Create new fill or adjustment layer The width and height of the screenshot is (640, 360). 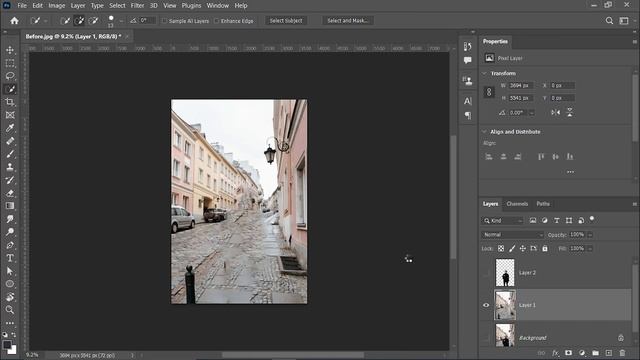[582, 353]
